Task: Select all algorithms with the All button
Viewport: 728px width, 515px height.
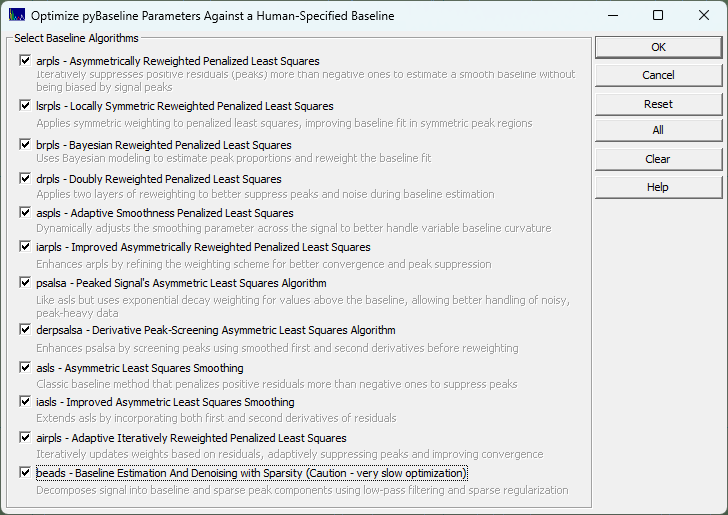Action: point(658,130)
